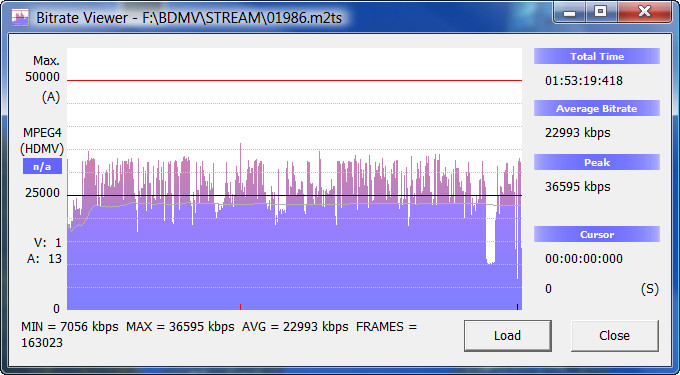Click the black end marker on the timeline axis
Viewport: 680px width, 375px height.
(x=517, y=307)
